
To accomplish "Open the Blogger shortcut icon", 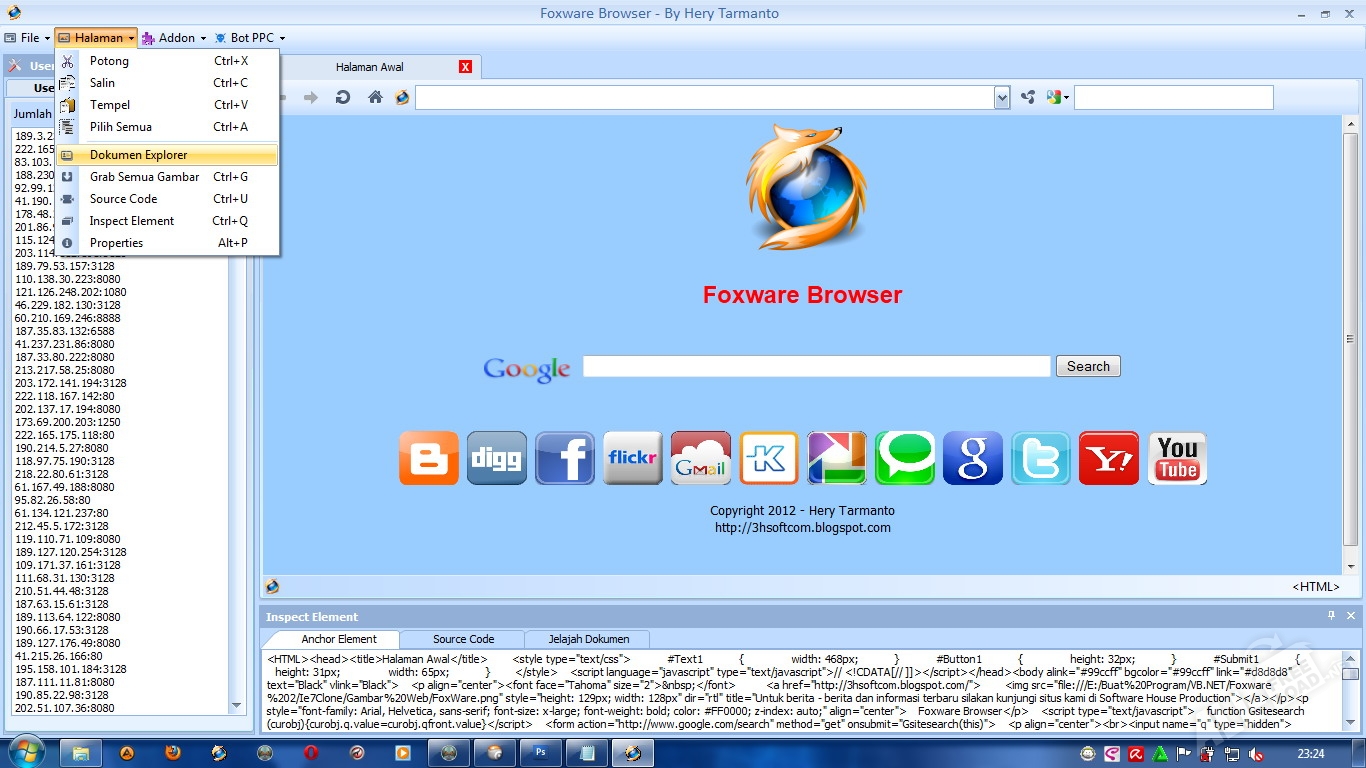I will [x=429, y=459].
